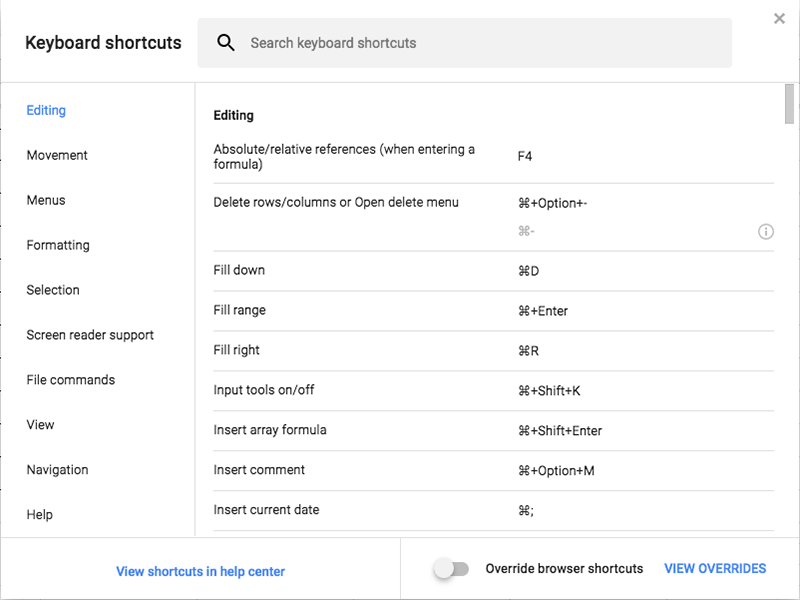
Task: Click the vertical scrollbar thumb
Action: (789, 104)
